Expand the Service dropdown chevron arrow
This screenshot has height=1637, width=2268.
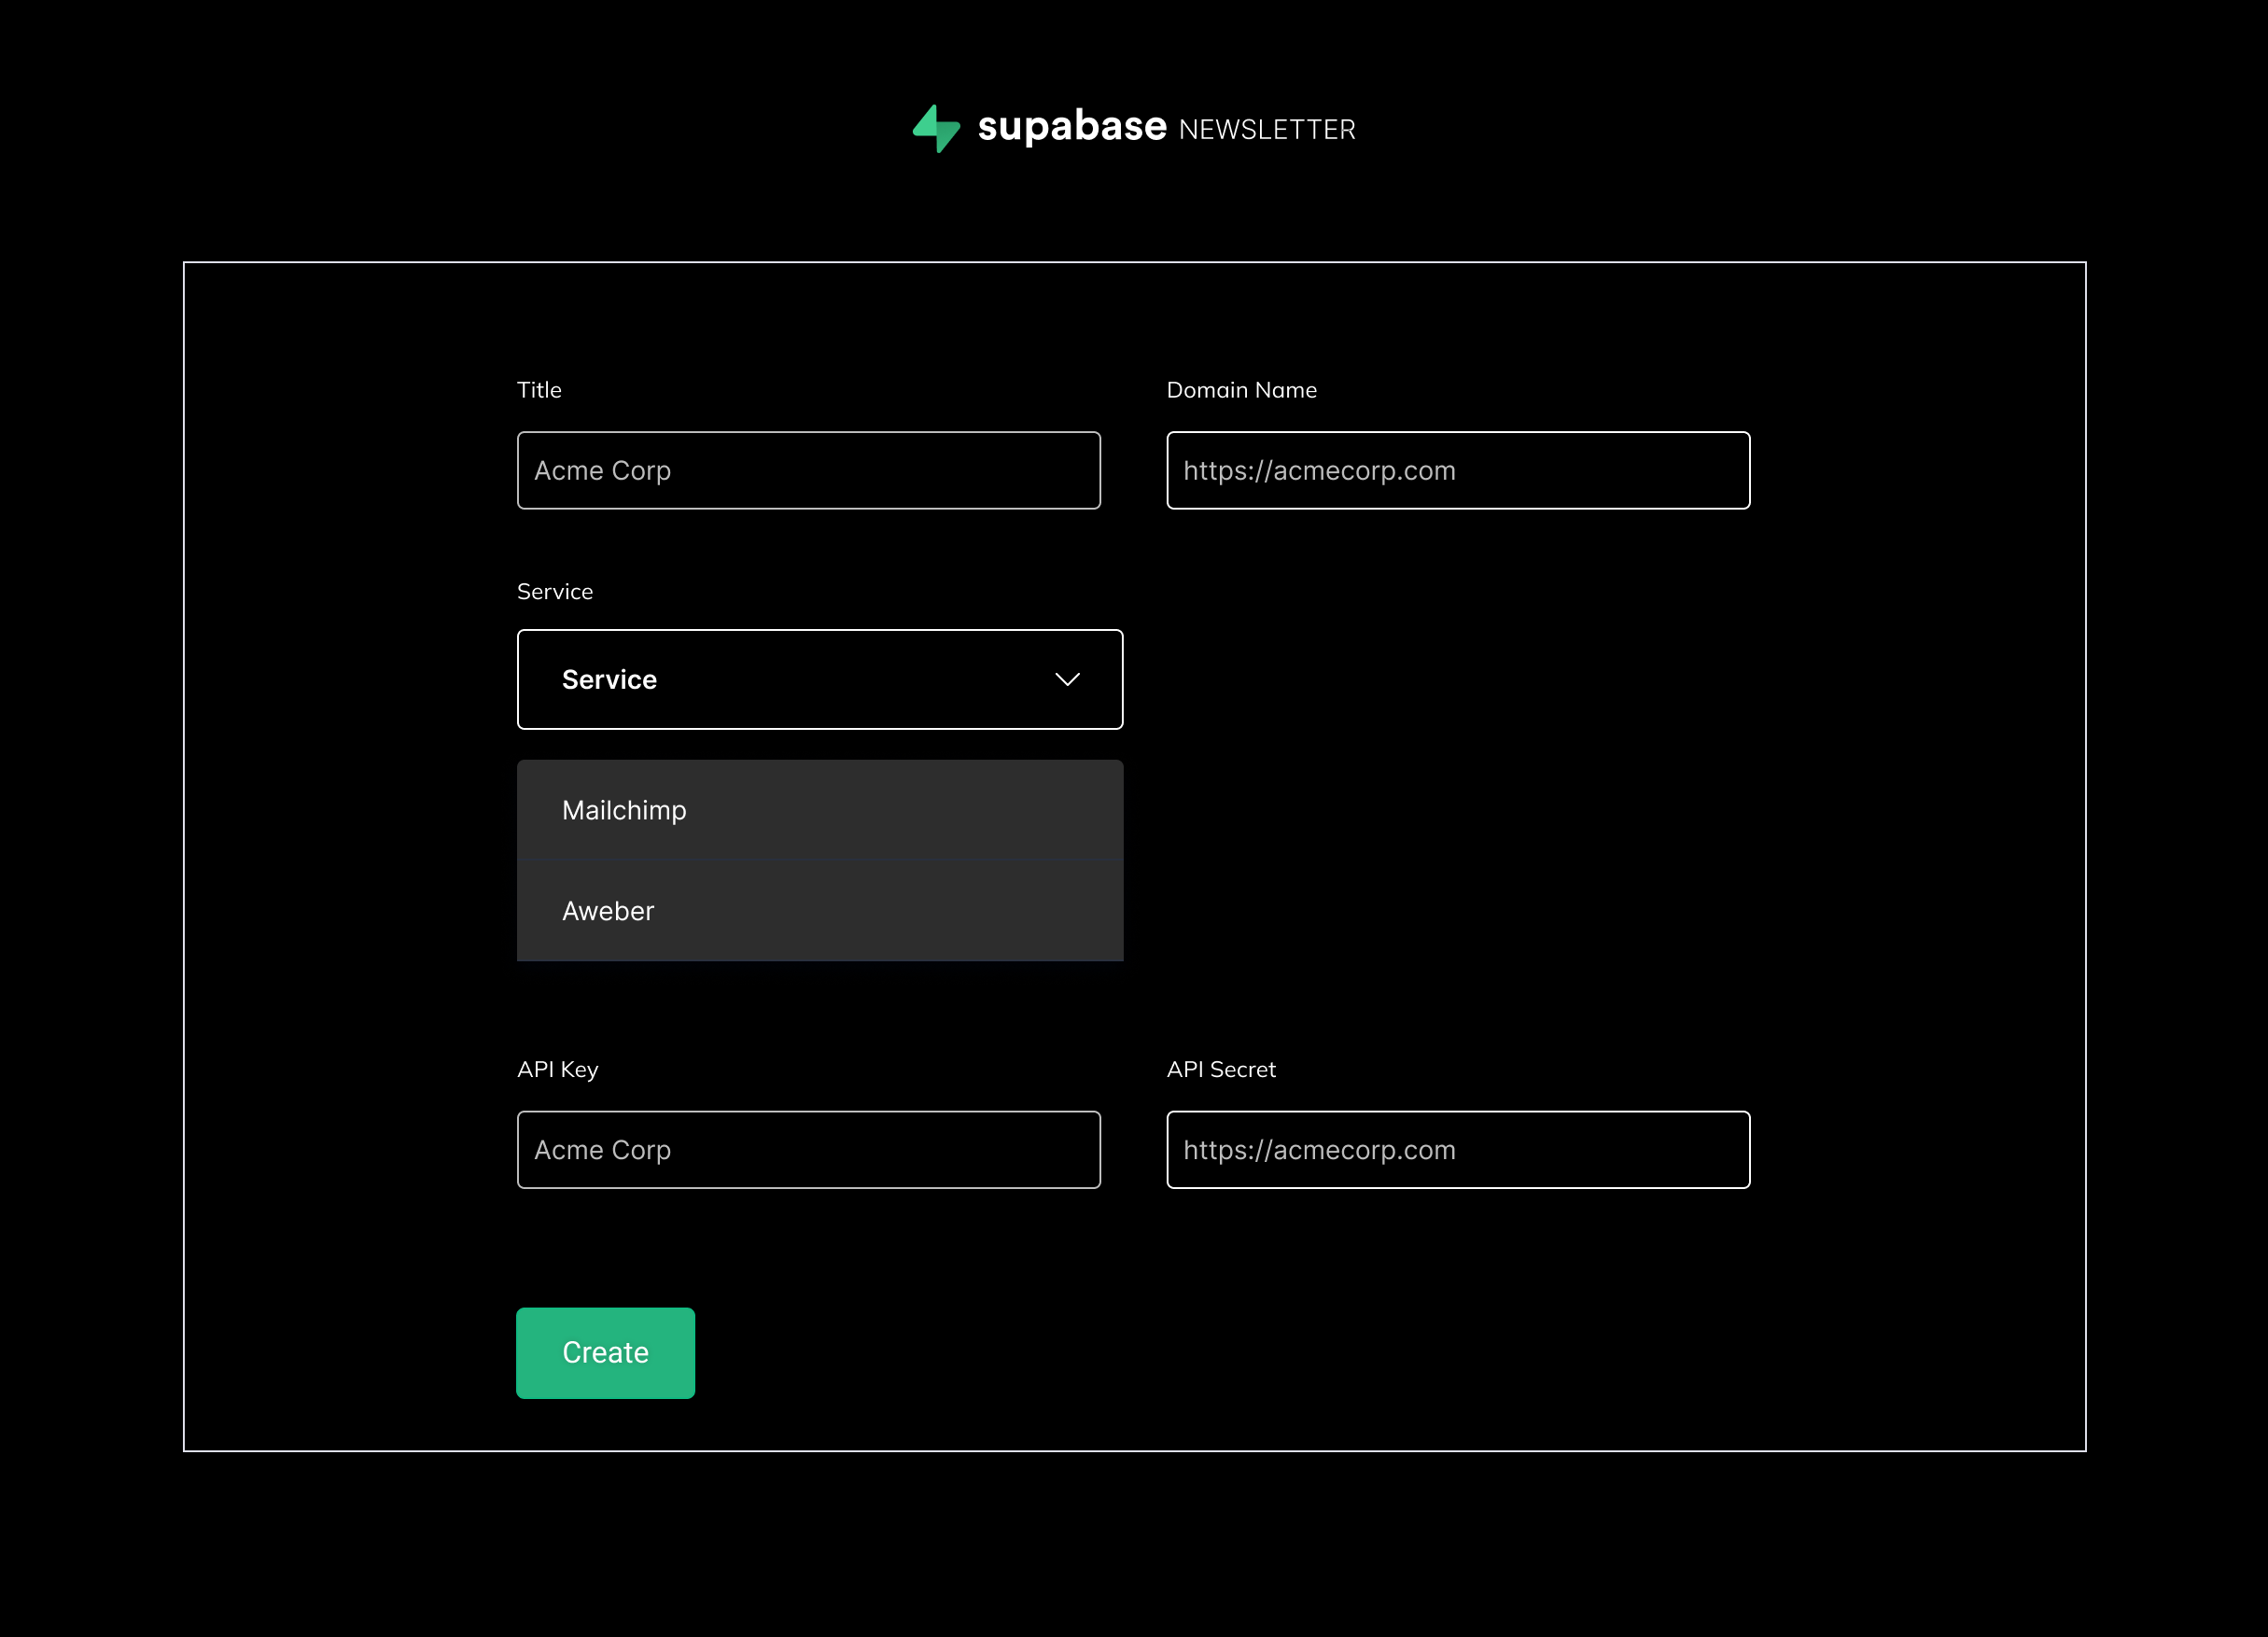click(x=1067, y=679)
